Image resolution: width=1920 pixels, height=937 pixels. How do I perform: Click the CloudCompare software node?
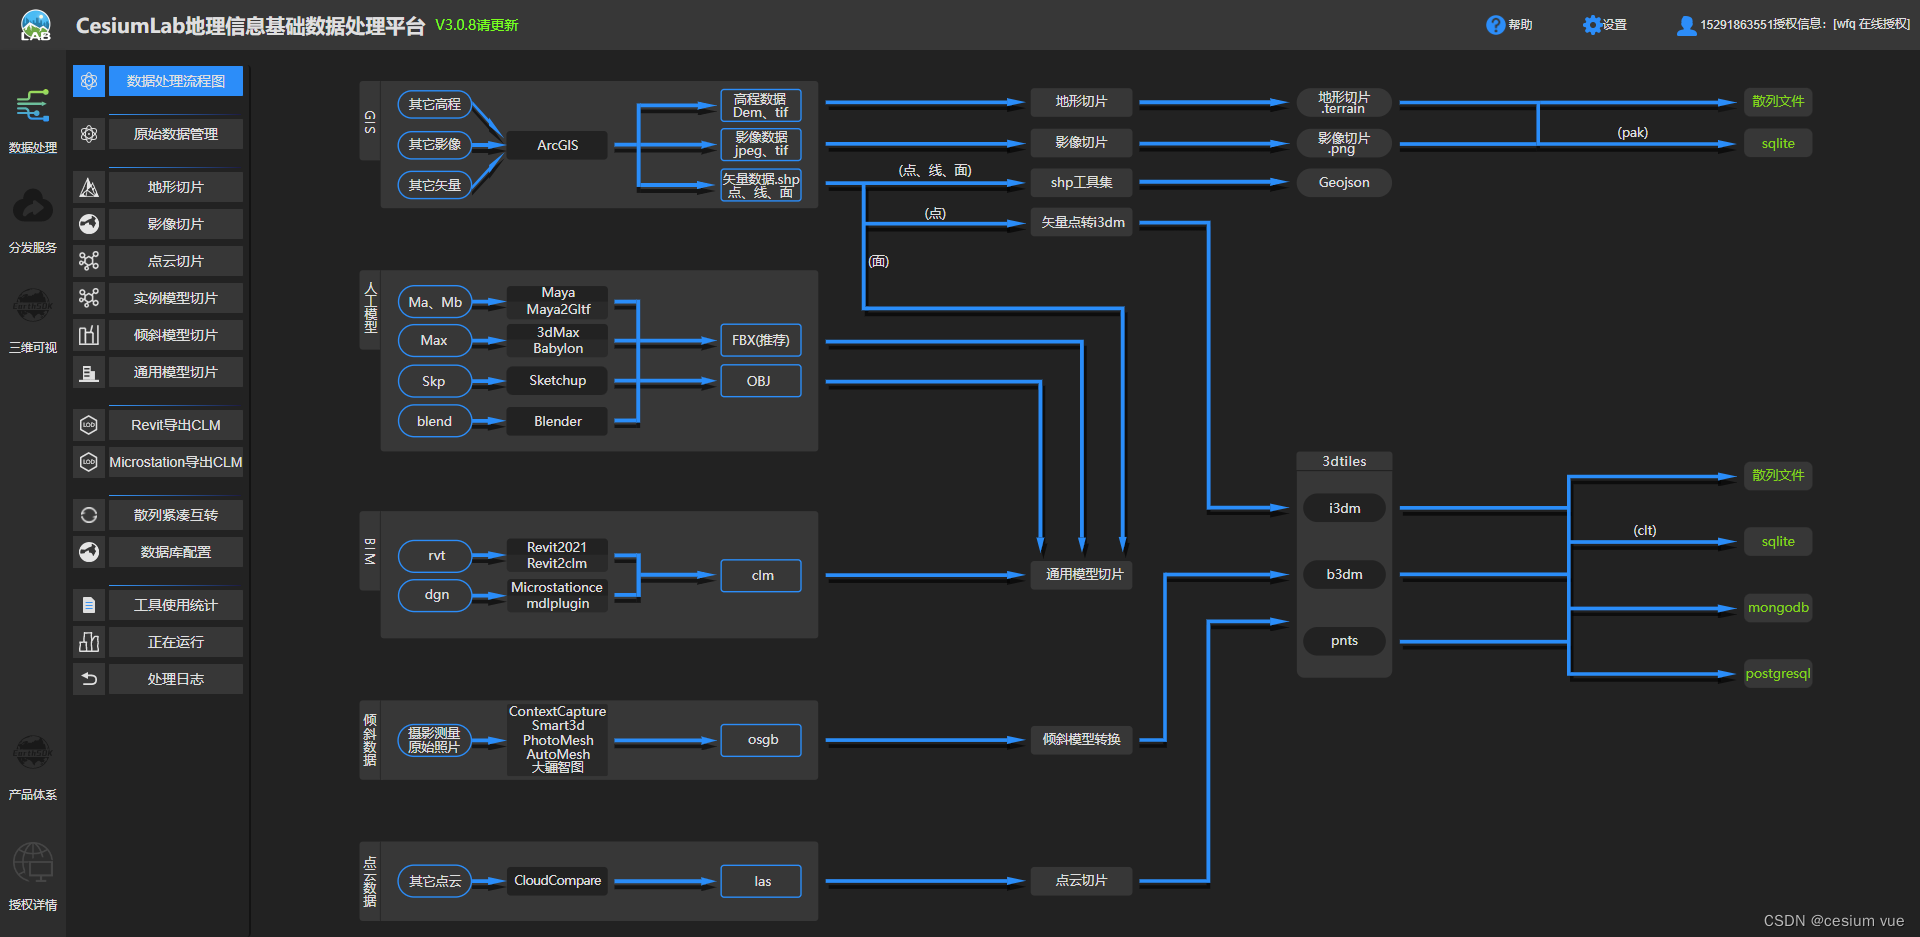pos(557,881)
